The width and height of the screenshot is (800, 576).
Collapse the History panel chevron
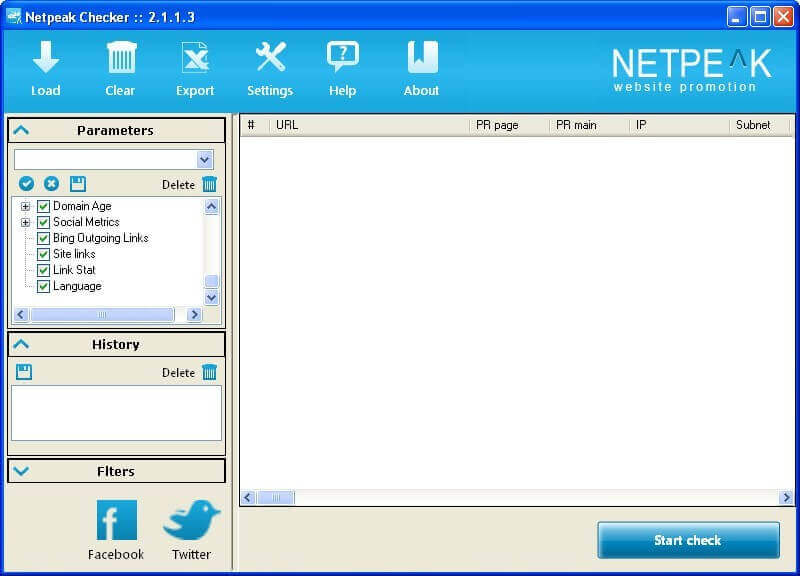21,344
